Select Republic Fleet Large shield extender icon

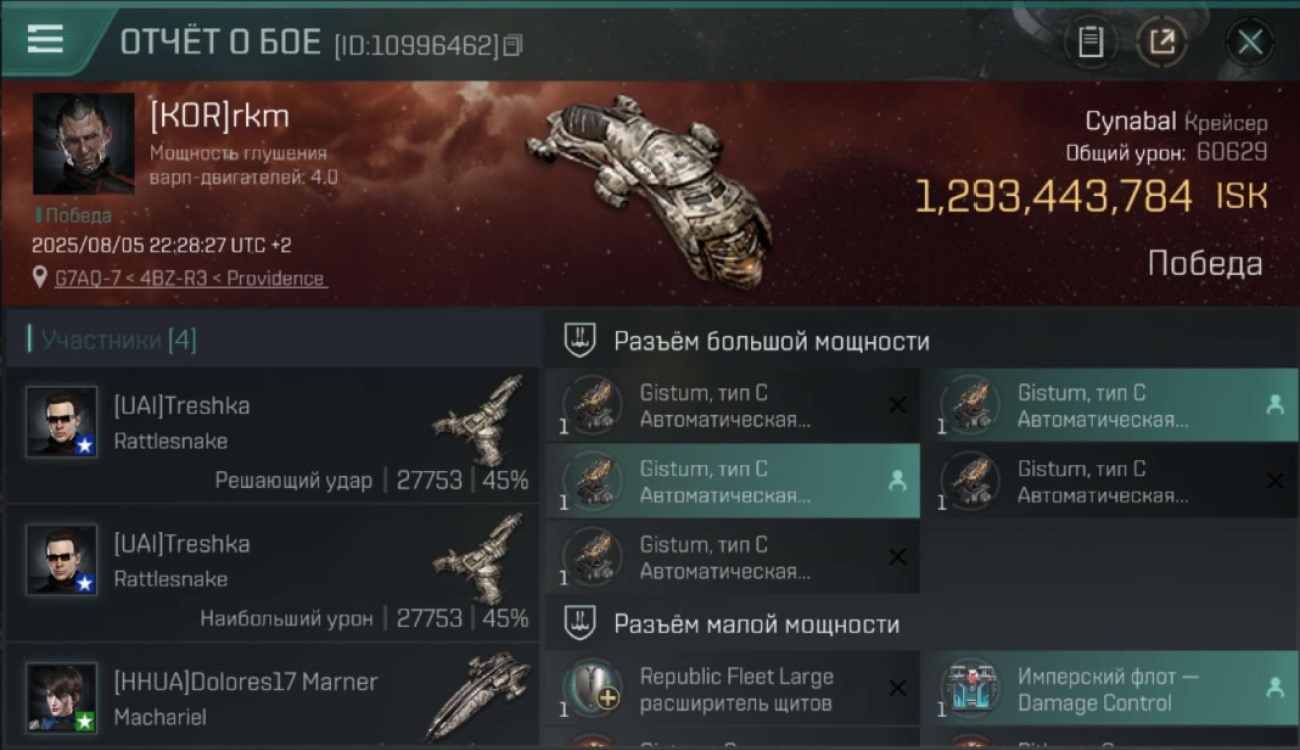[x=592, y=688]
